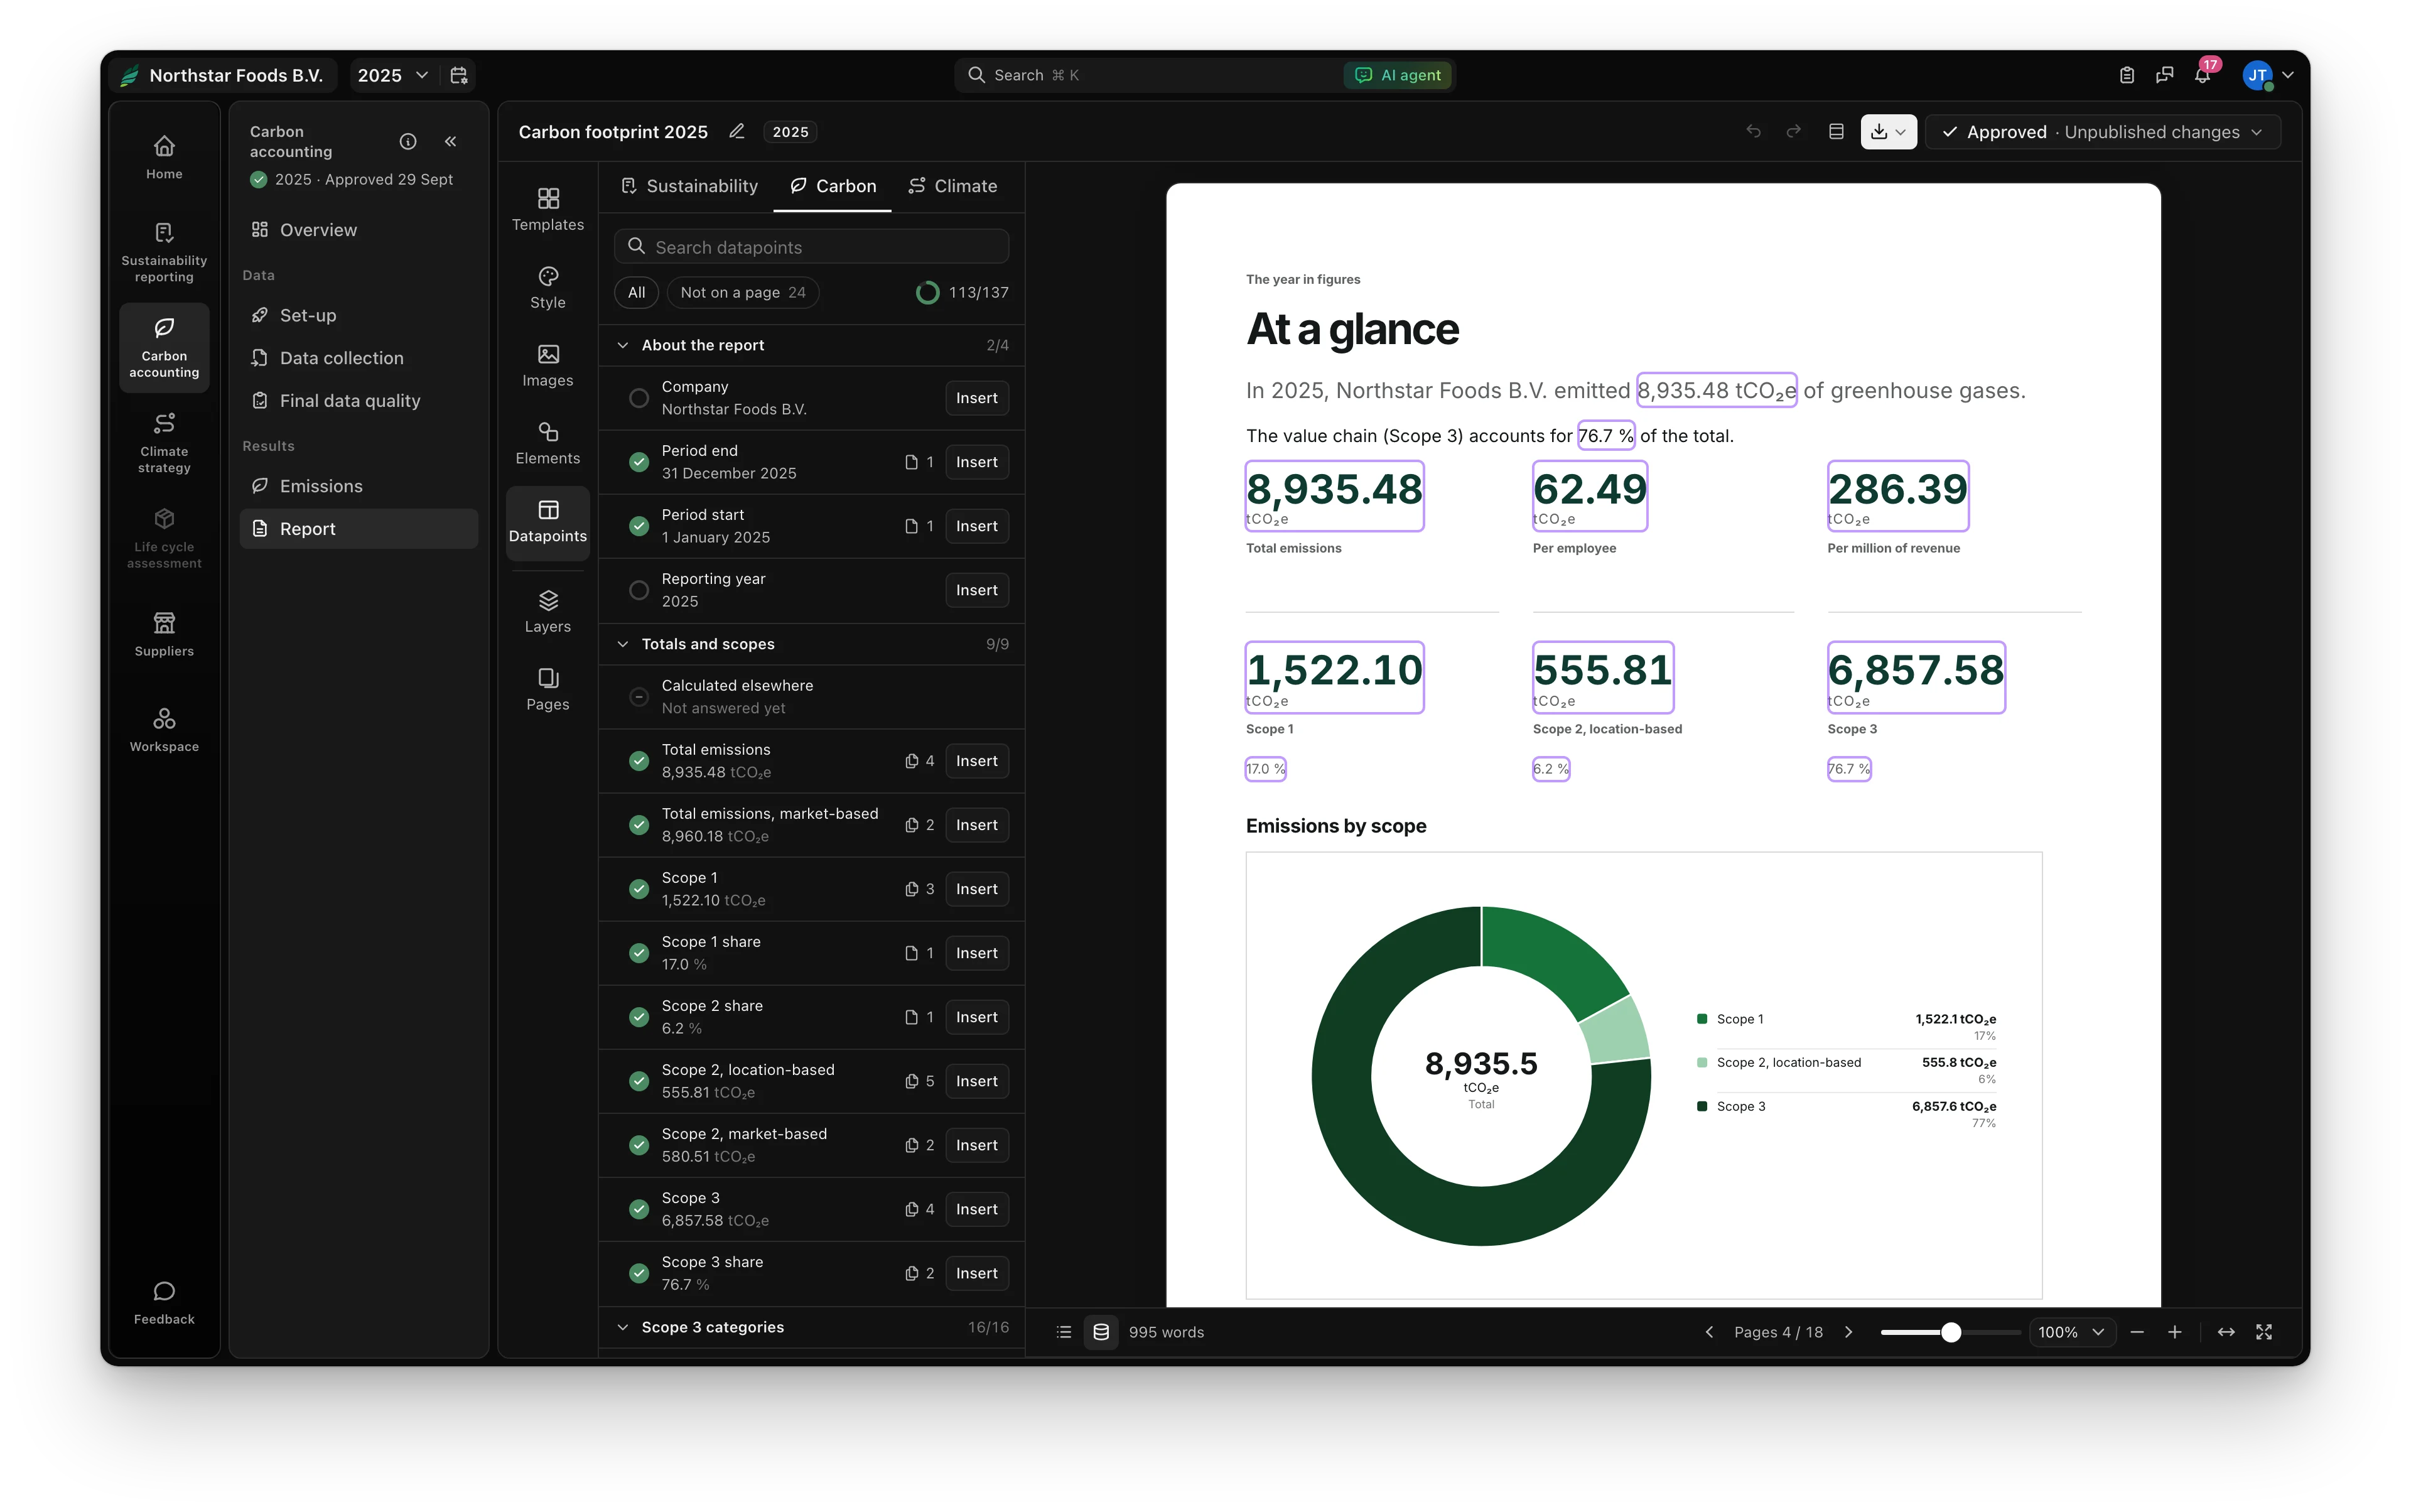The image size is (2411, 1512).
Task: Toggle the Scope 1 share check circle
Action: click(x=639, y=953)
